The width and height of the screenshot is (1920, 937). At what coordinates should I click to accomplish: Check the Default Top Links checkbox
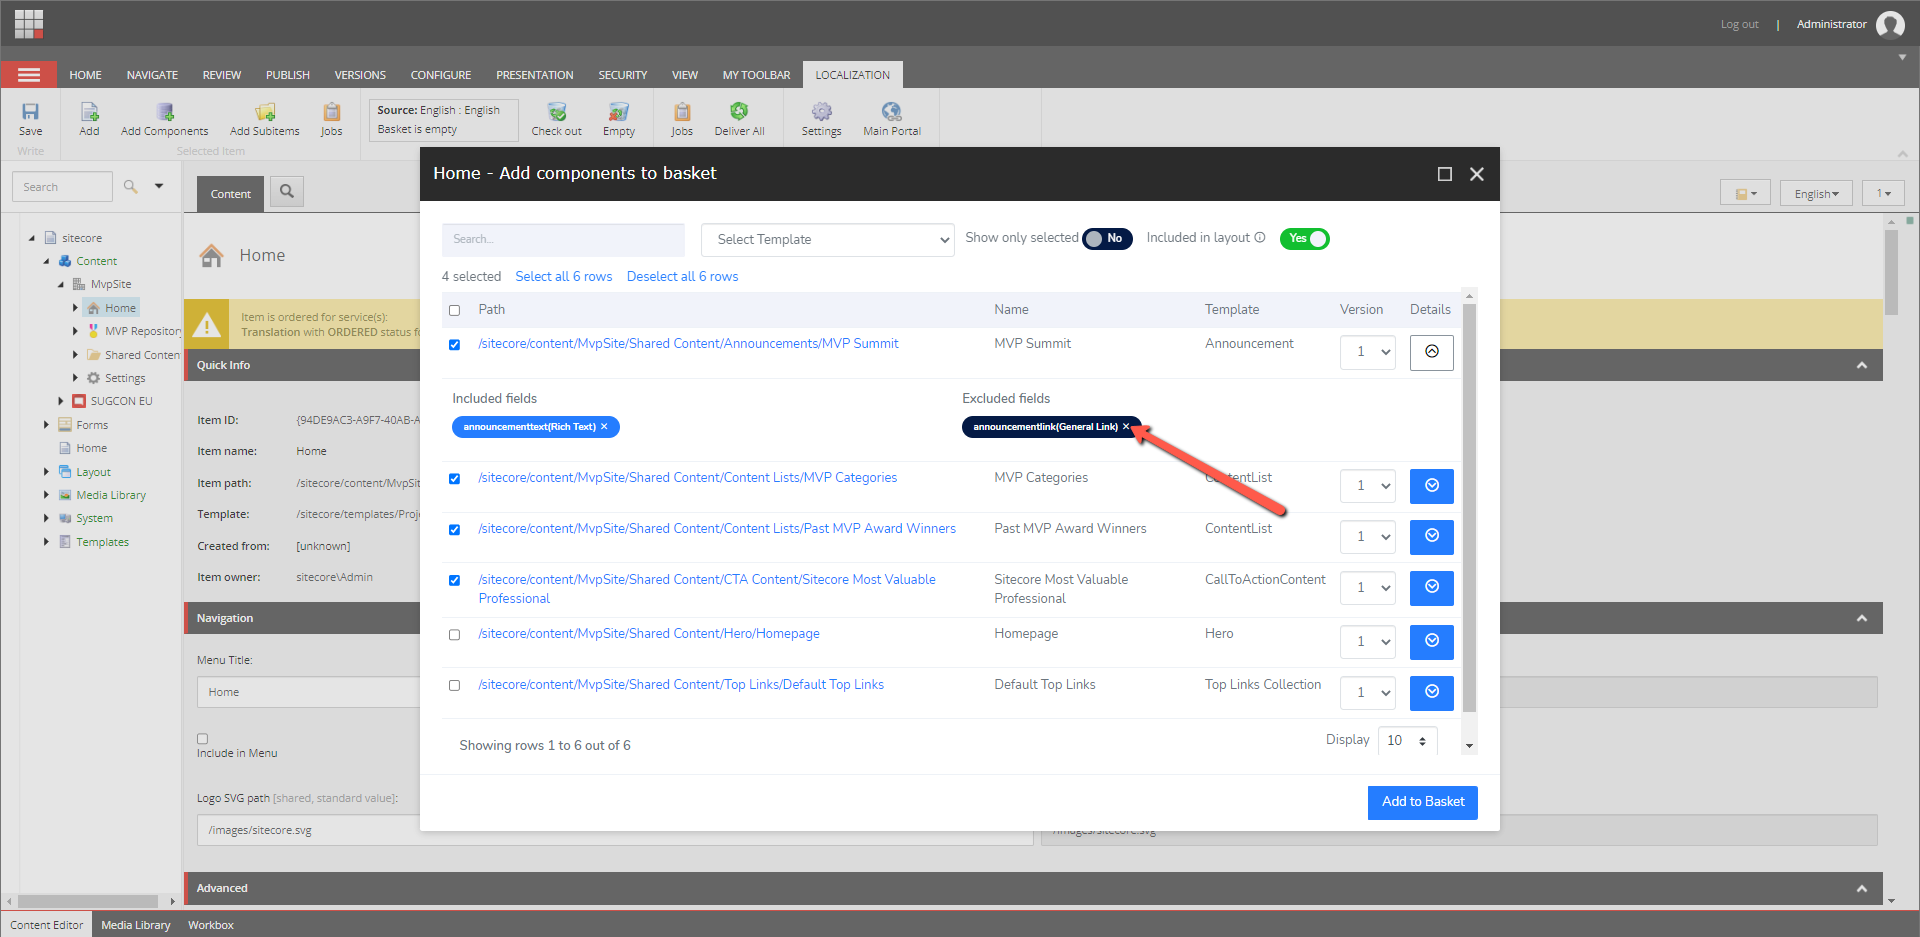tap(455, 685)
